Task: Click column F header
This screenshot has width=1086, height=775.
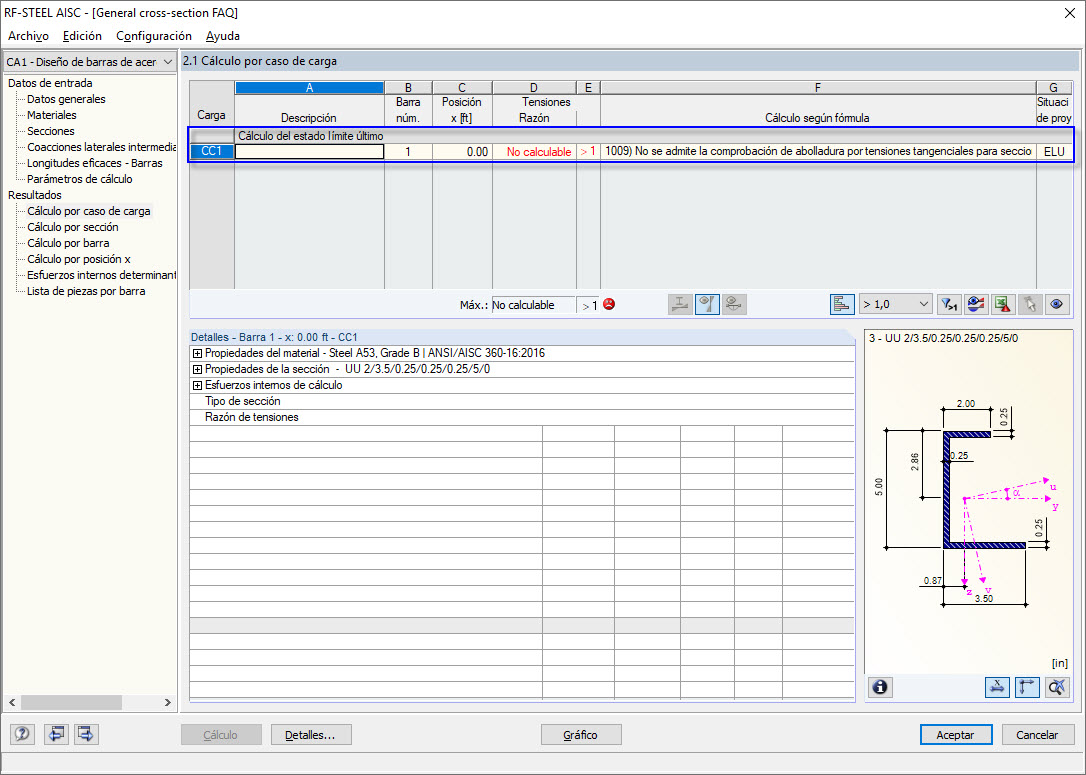Action: click(x=818, y=87)
